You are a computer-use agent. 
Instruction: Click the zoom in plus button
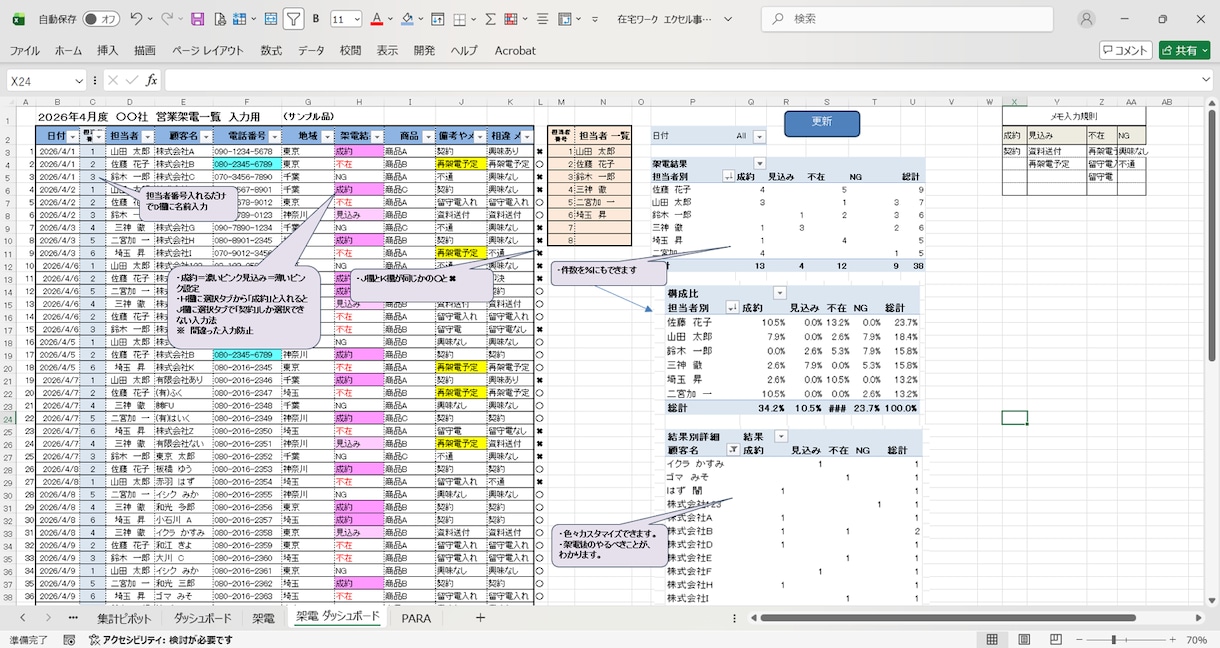(1171, 639)
